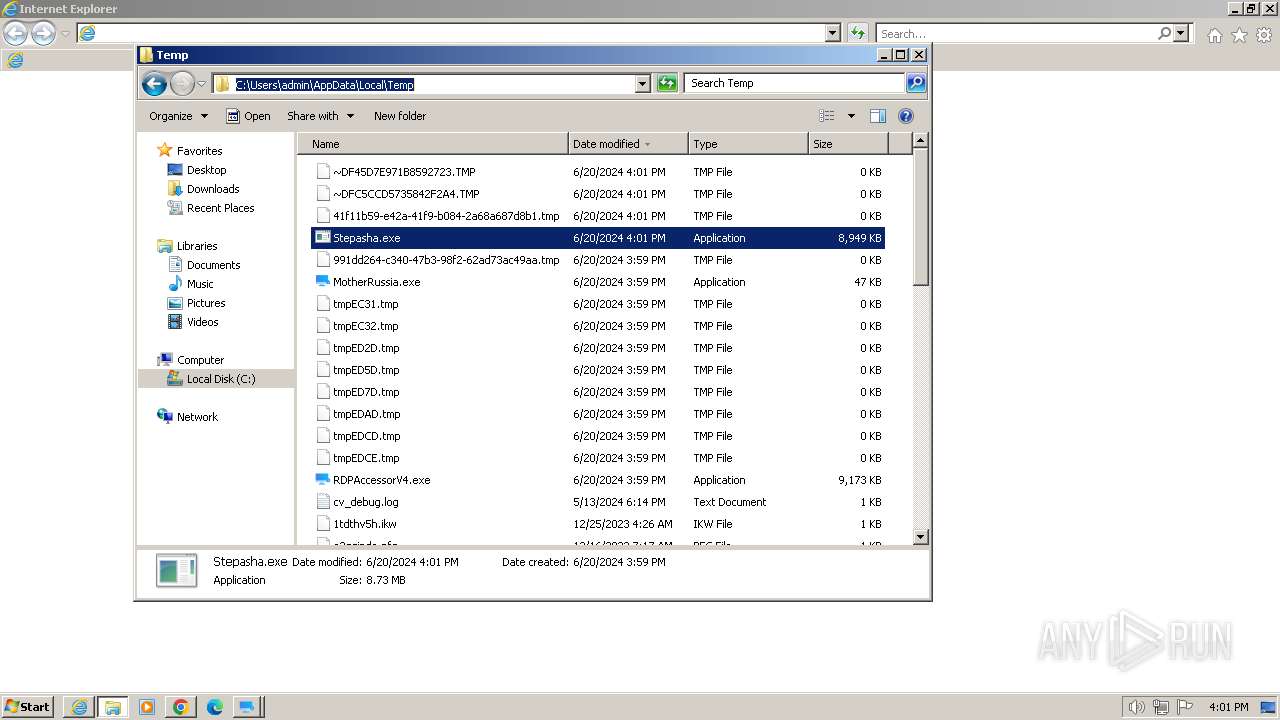Open Internet Explorer Favorites star icon

(x=1239, y=35)
